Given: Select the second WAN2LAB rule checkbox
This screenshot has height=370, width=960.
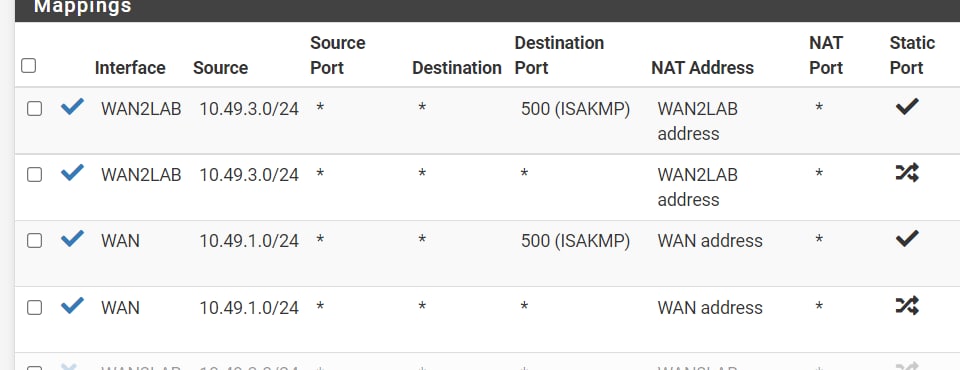Looking at the screenshot, I should (x=34, y=175).
